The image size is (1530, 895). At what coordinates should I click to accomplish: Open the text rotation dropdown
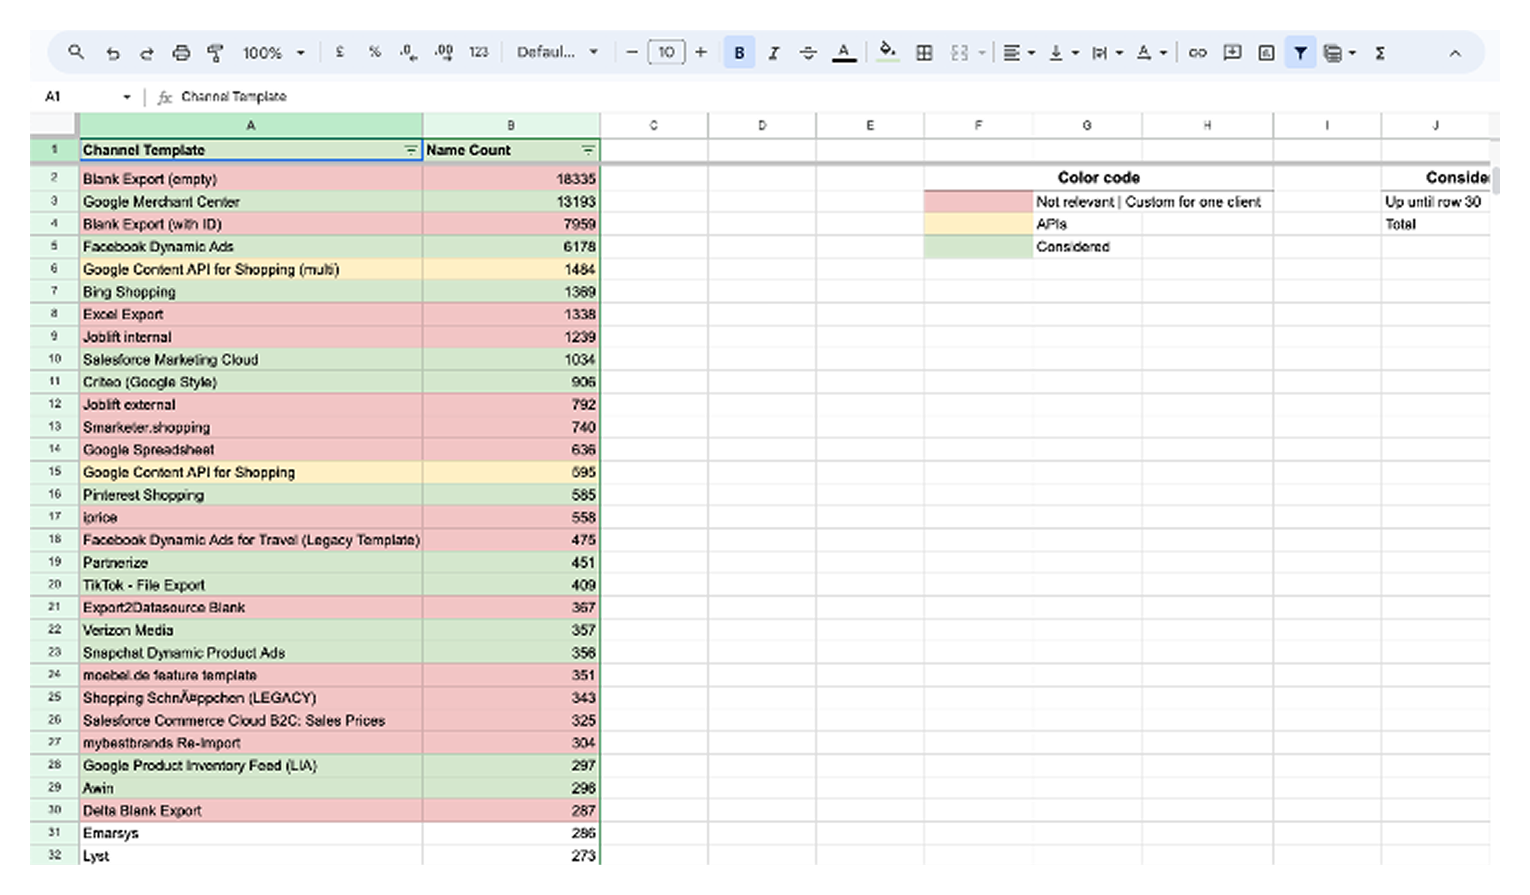coord(1150,53)
